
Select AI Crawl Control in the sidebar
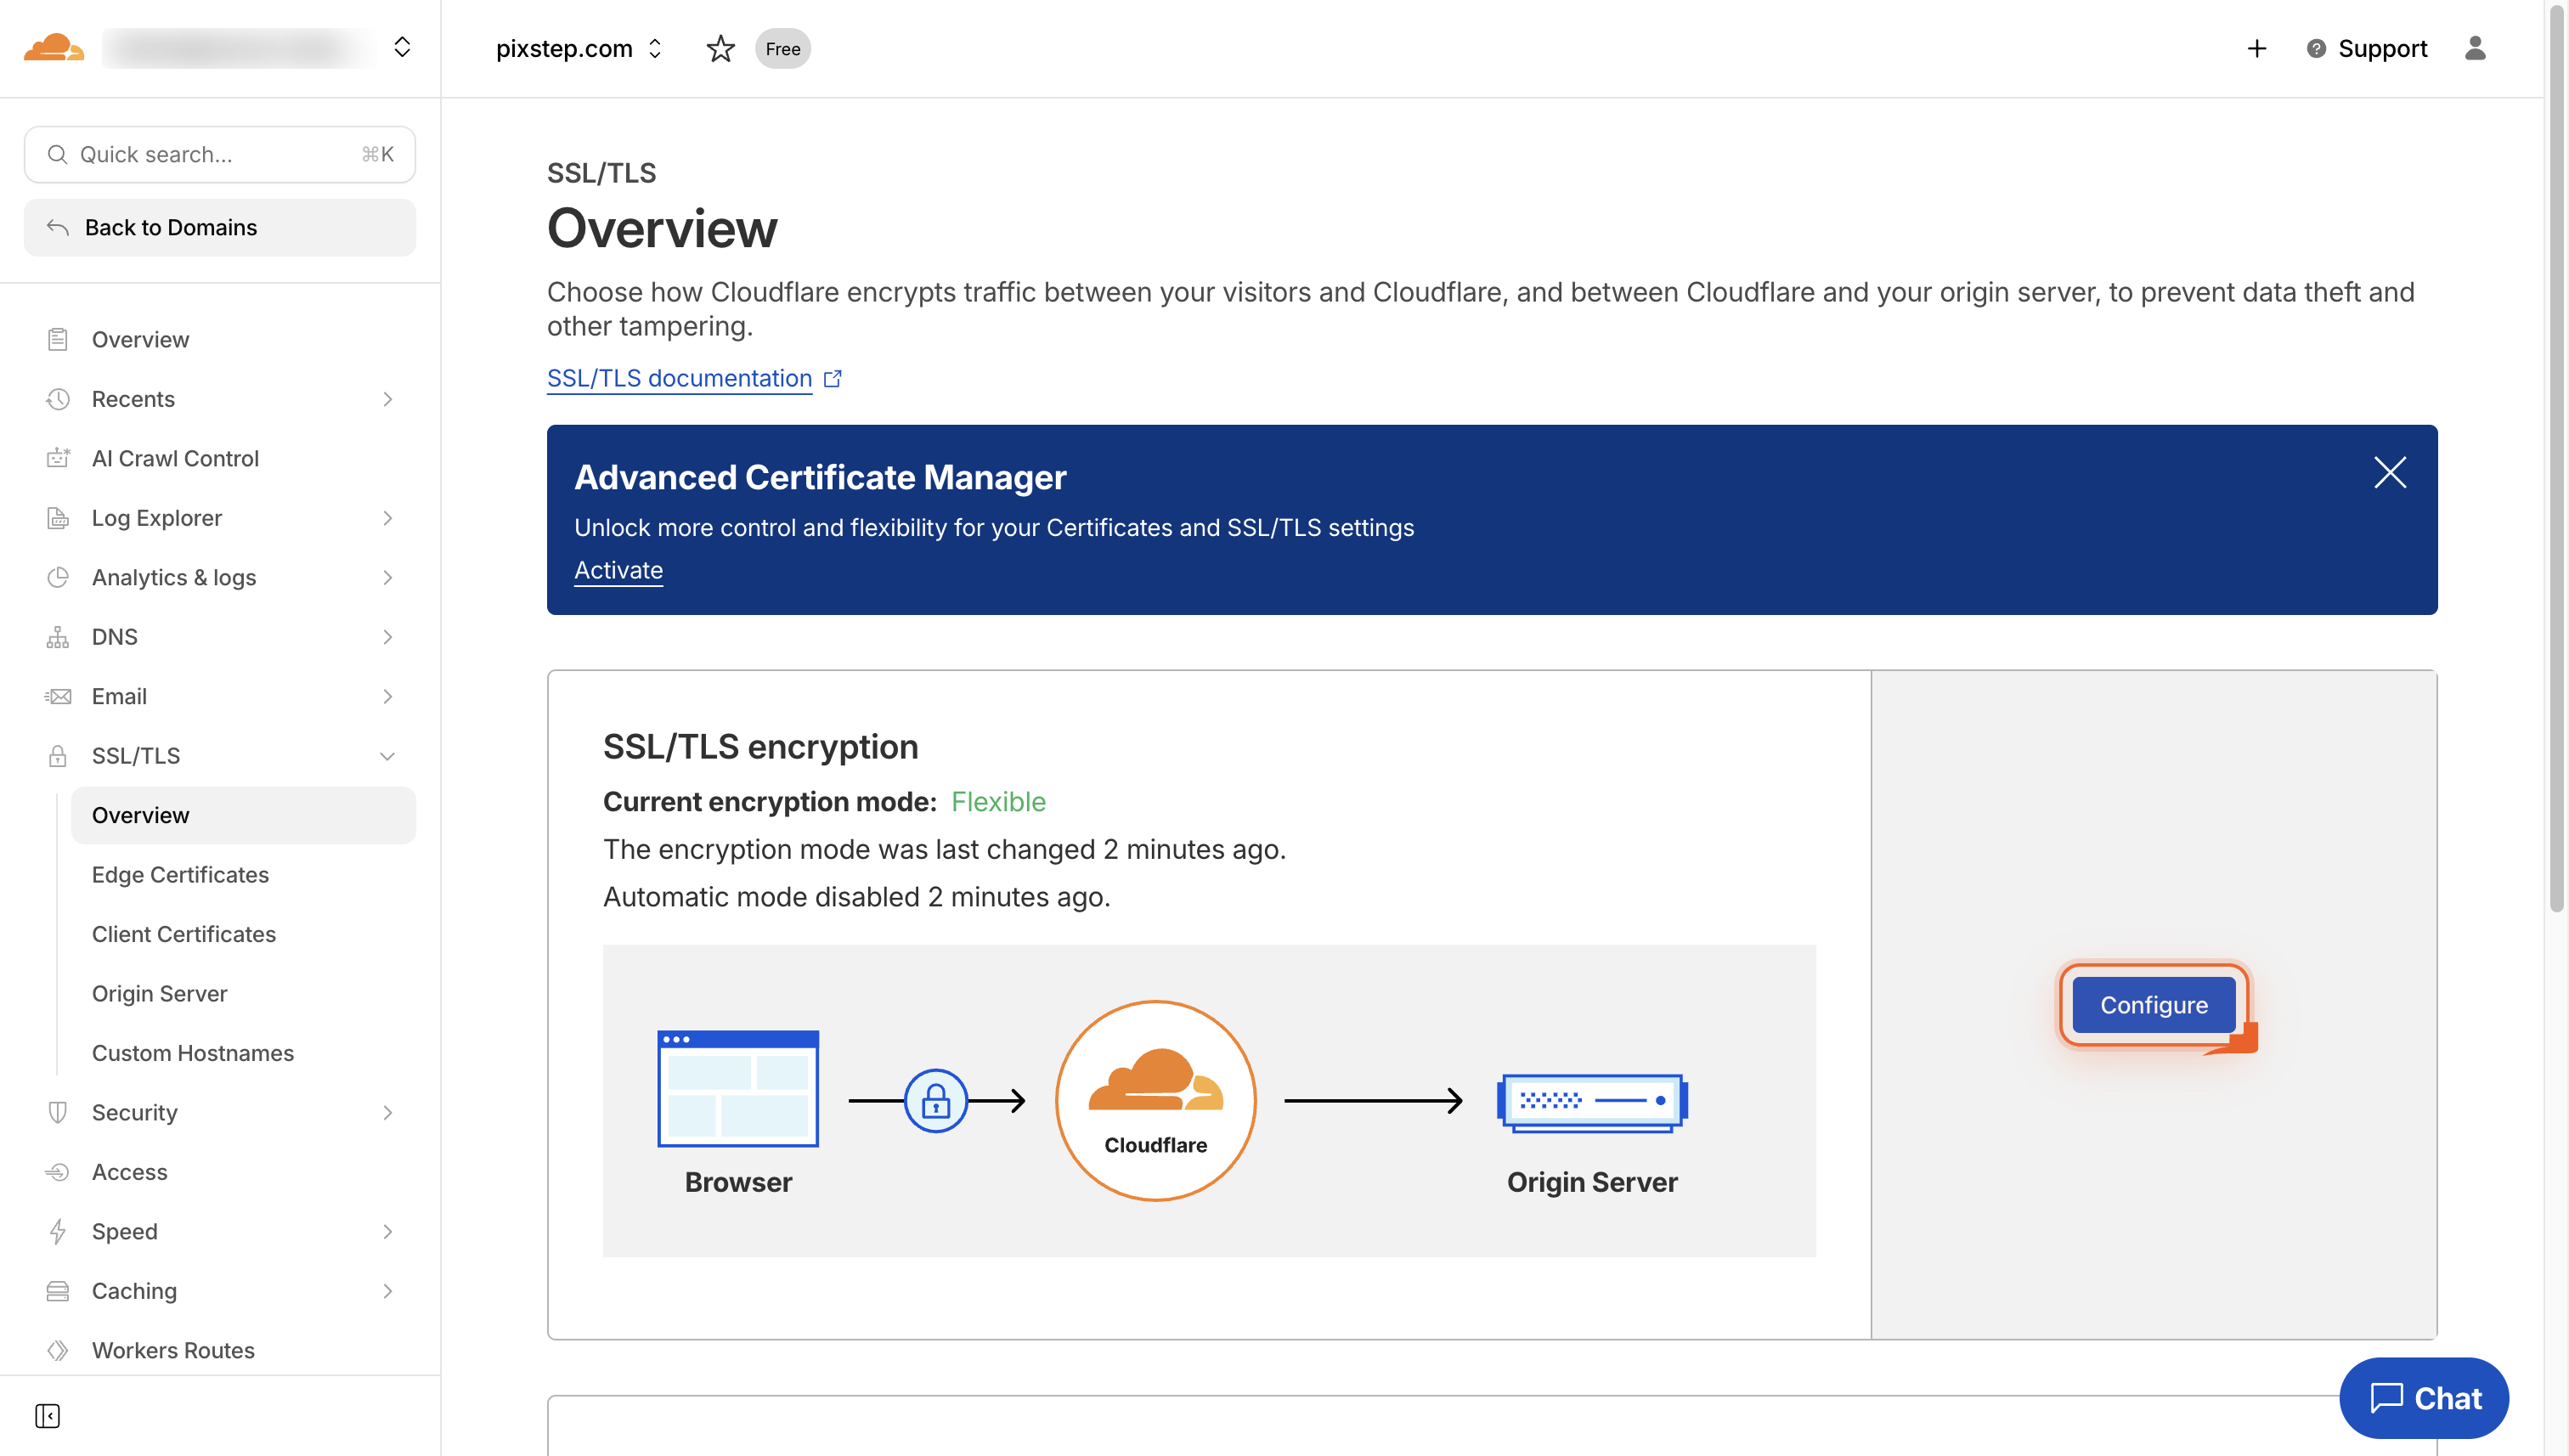coord(175,458)
